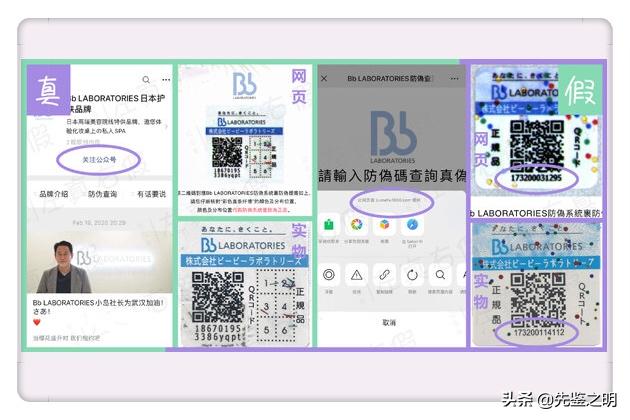This screenshot has width=630, height=420.
Task: Tap the QR code on the real label photo
Action: [217, 297]
